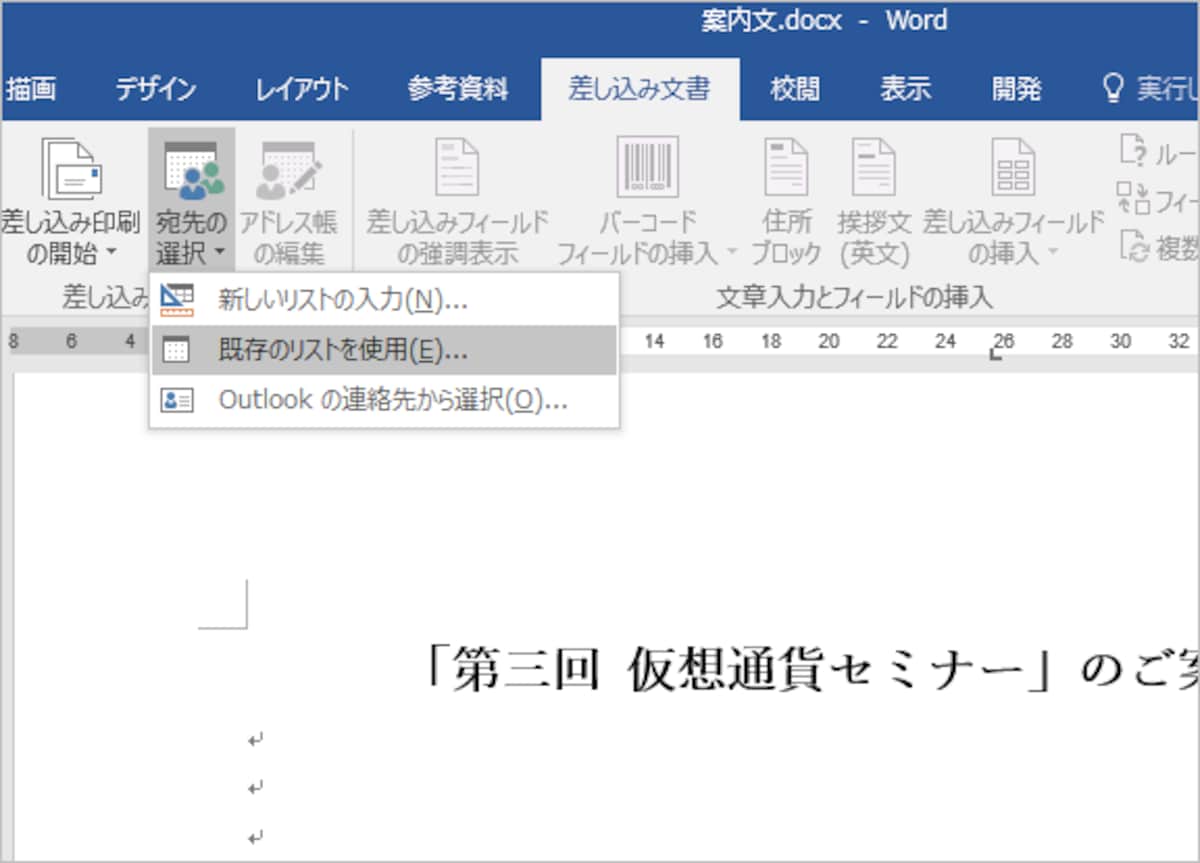This screenshot has height=863, width=1200.
Task: Click the tab stop marker on ruler near 26
Action: (996, 354)
